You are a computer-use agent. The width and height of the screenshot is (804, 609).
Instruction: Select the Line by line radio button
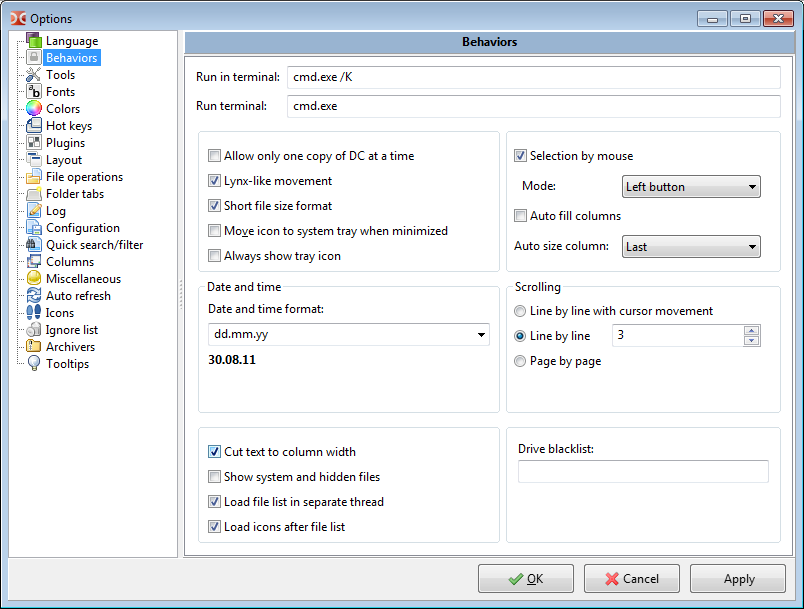coord(520,336)
